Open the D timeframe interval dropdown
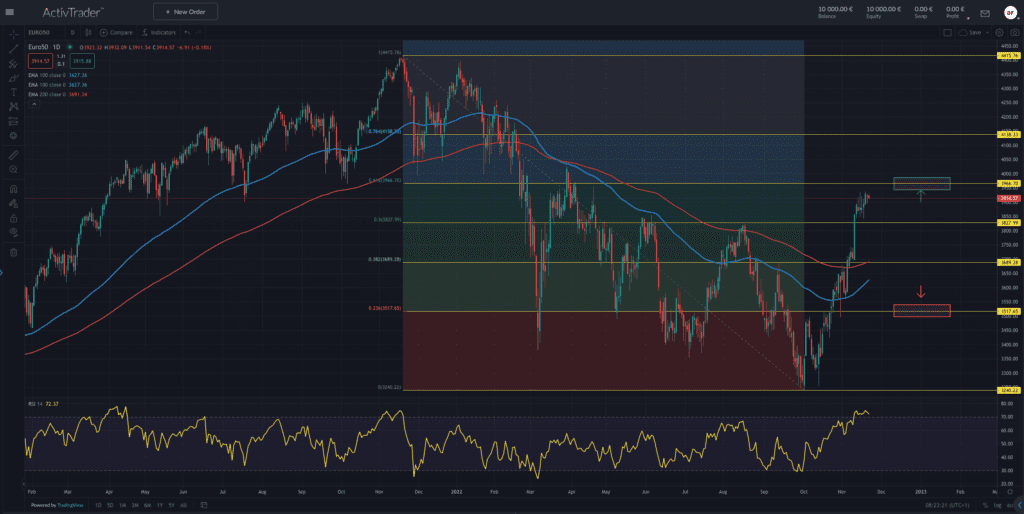 tap(72, 33)
